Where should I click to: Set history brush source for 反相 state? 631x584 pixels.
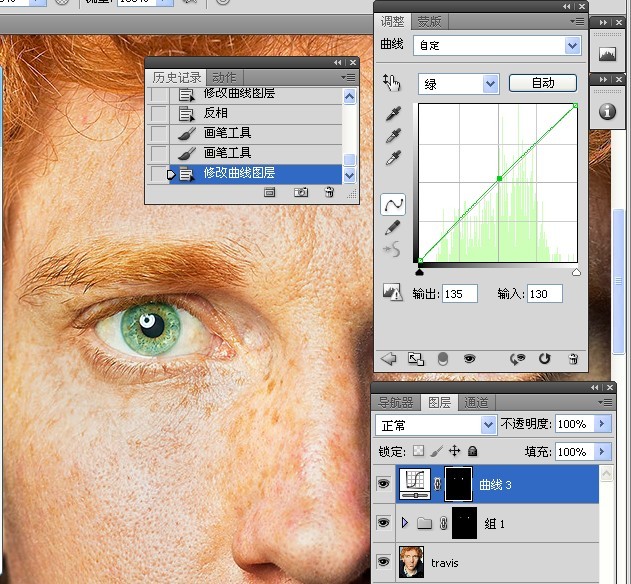[159, 113]
